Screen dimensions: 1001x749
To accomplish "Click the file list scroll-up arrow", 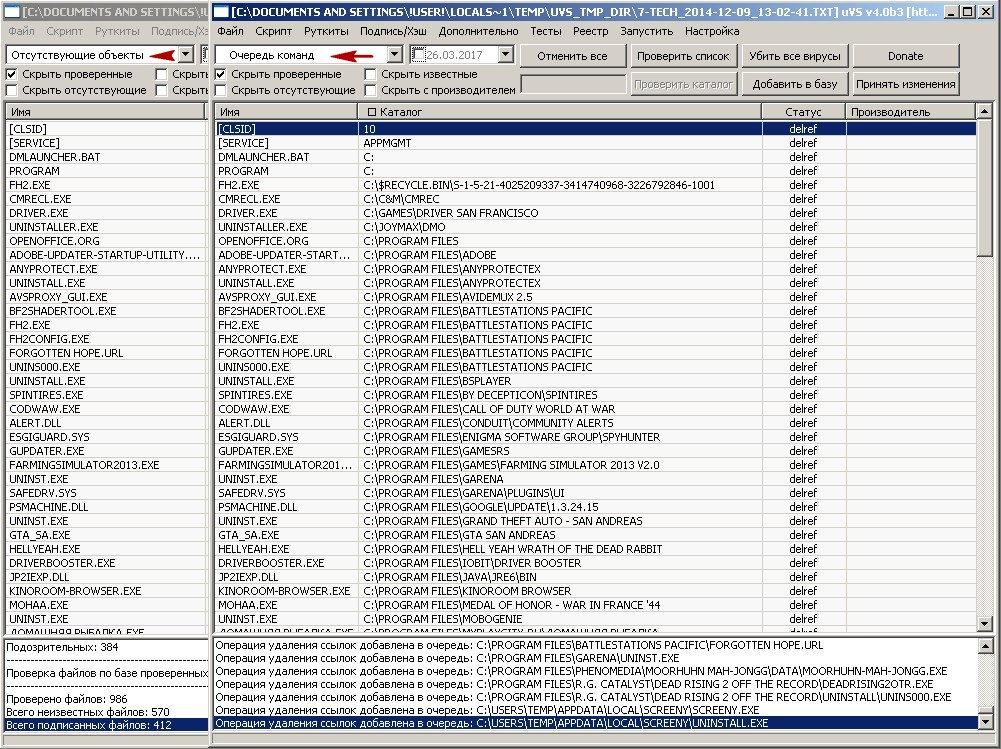I will point(984,111).
